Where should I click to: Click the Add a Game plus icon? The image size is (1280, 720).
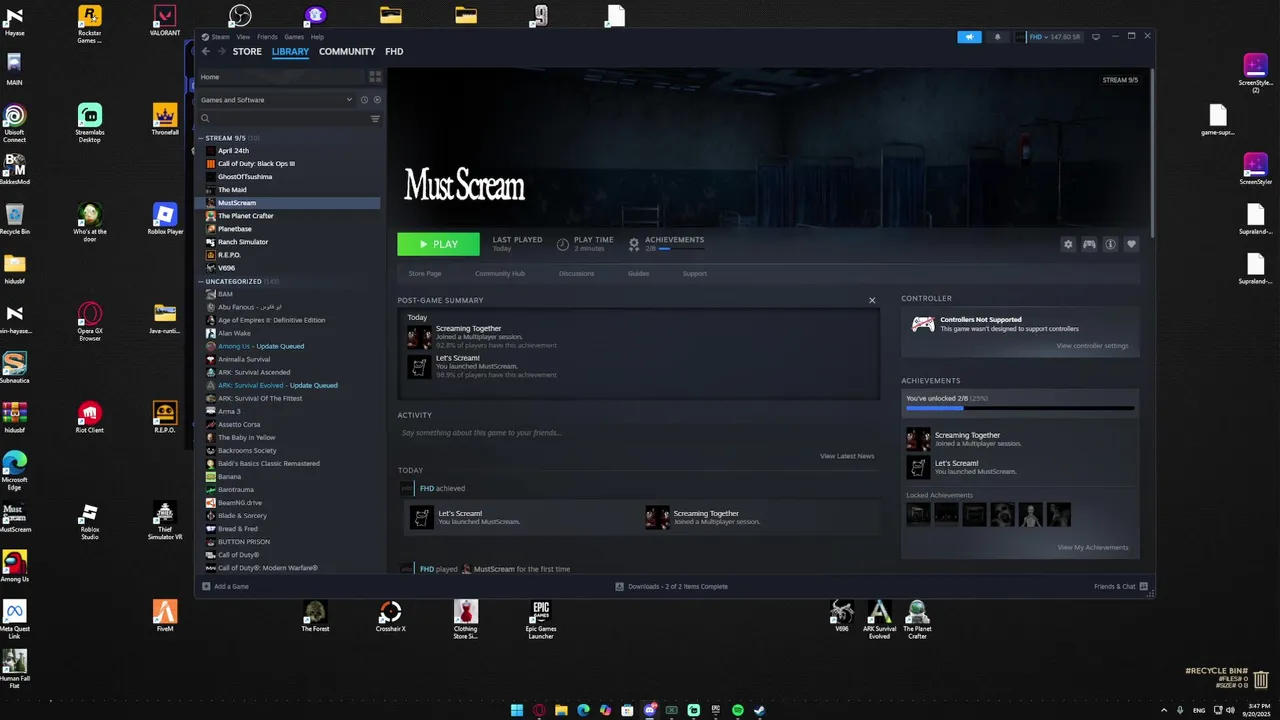point(206,586)
